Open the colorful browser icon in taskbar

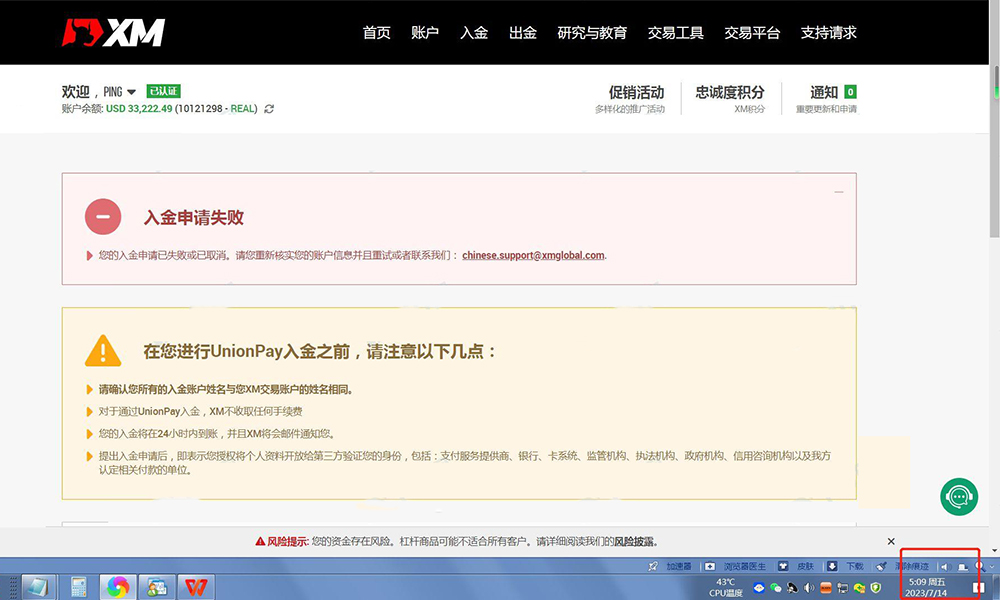118,586
